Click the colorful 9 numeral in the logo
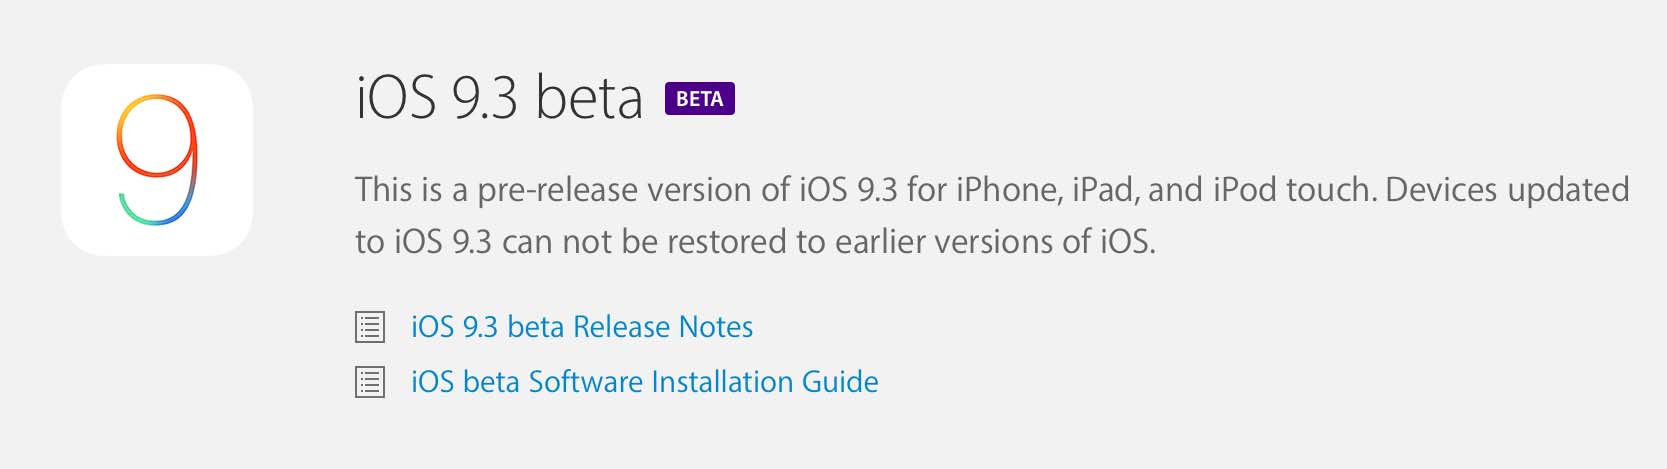The height and width of the screenshot is (469, 1667). pyautogui.click(x=157, y=158)
